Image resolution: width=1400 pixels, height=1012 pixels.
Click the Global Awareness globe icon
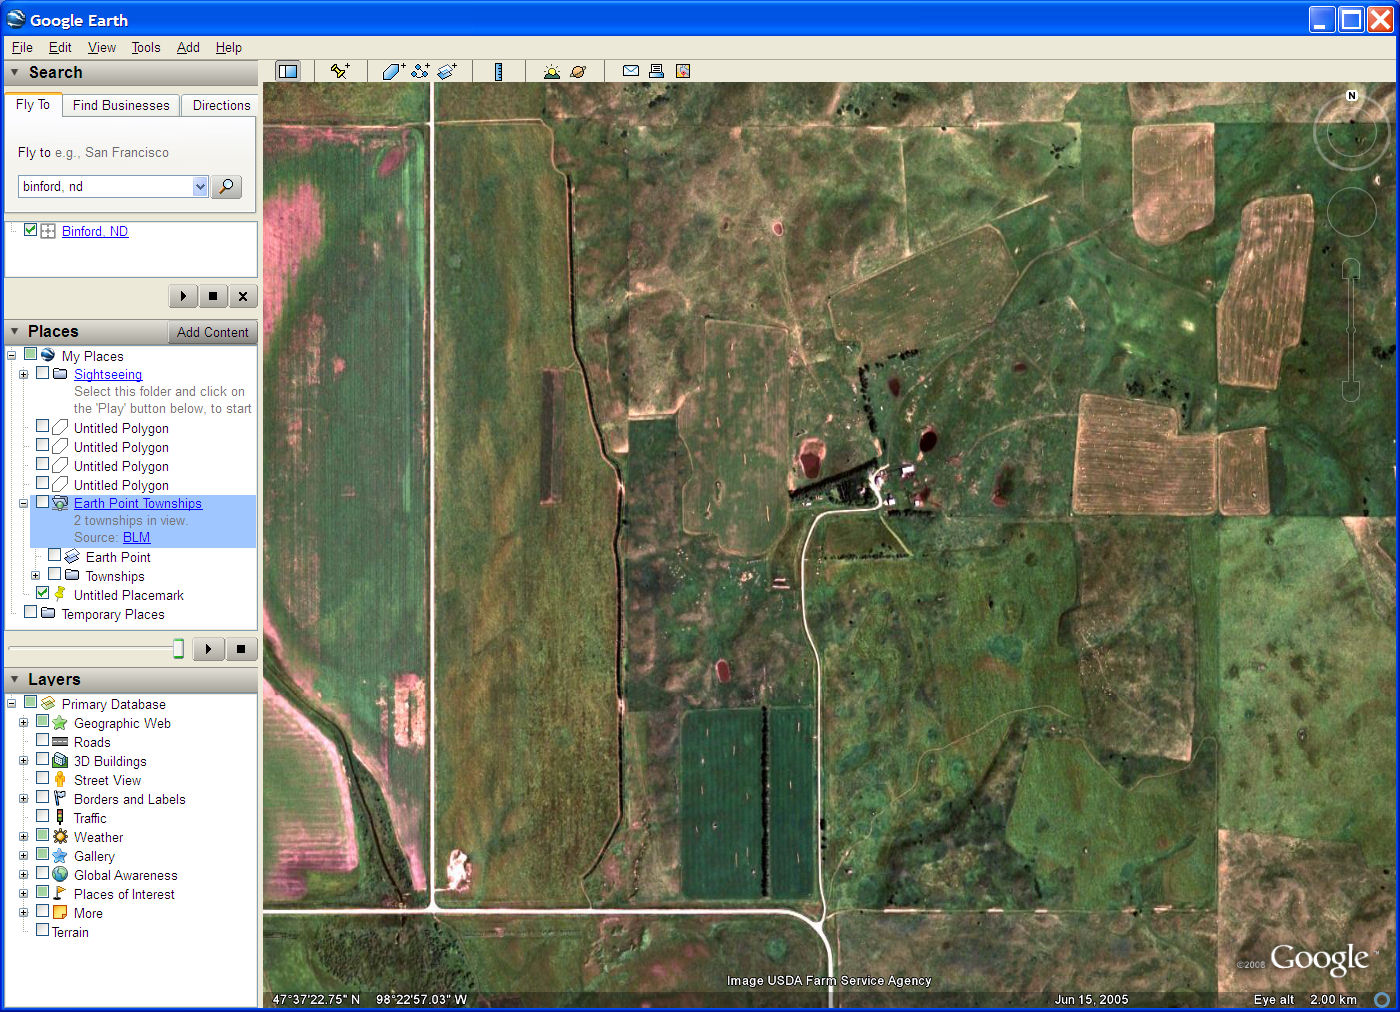tap(60, 874)
